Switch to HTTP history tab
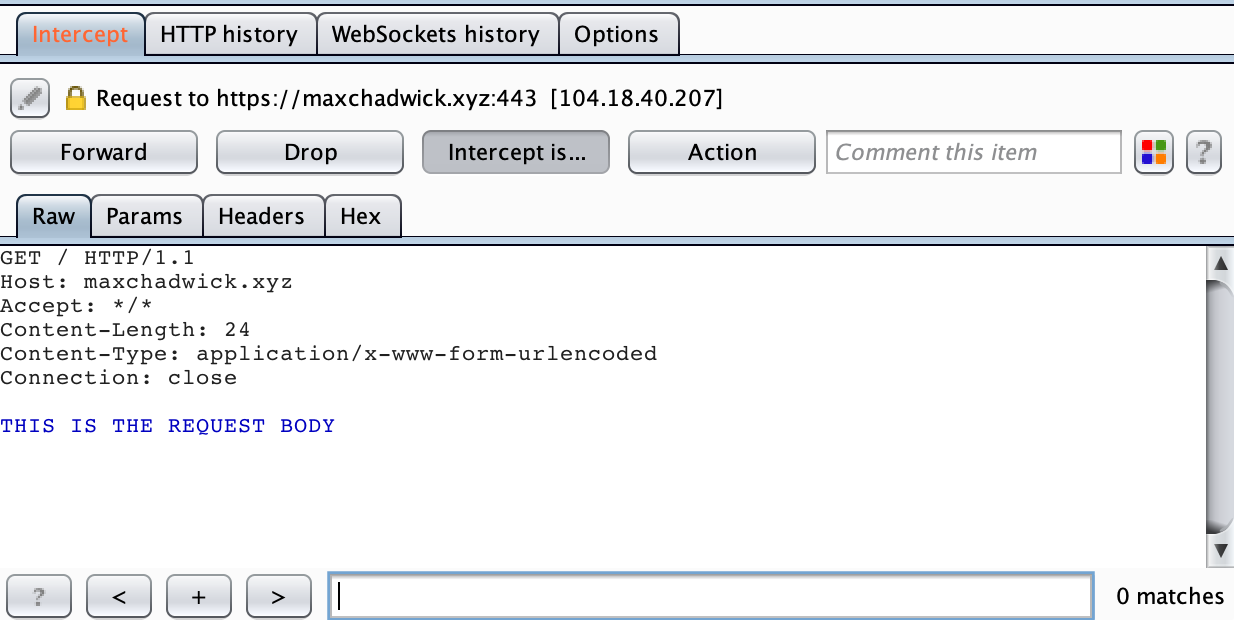The image size is (1234, 620). point(229,34)
